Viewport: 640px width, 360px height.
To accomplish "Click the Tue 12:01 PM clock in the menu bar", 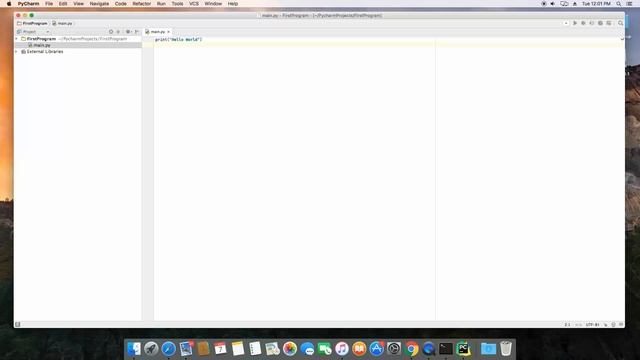I will [596, 4].
